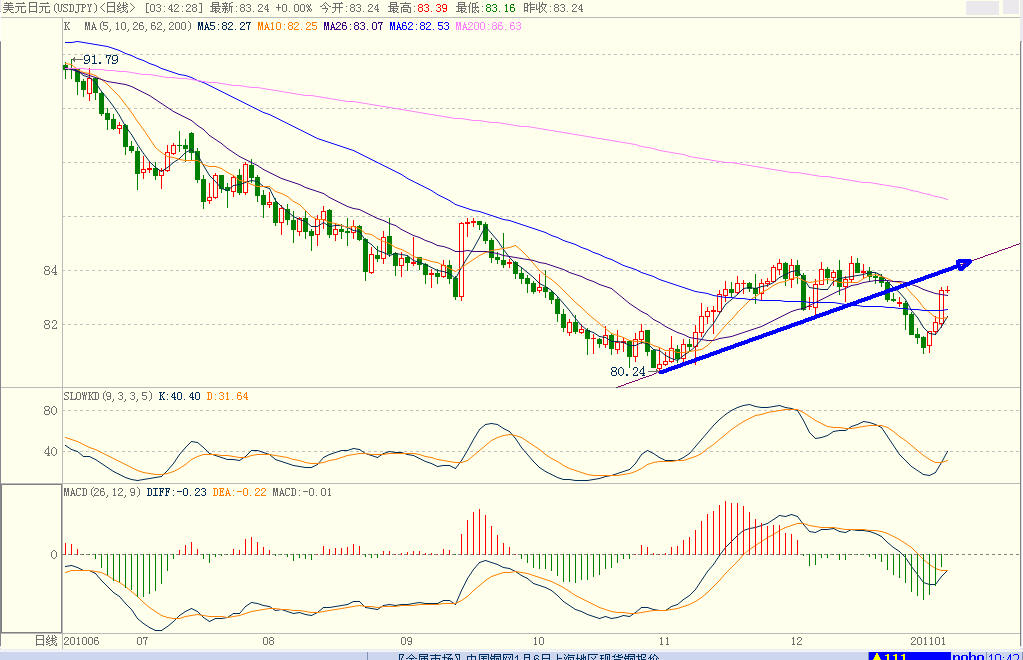
Task: Click the [03:42:28] timestamp
Action: [174, 8]
